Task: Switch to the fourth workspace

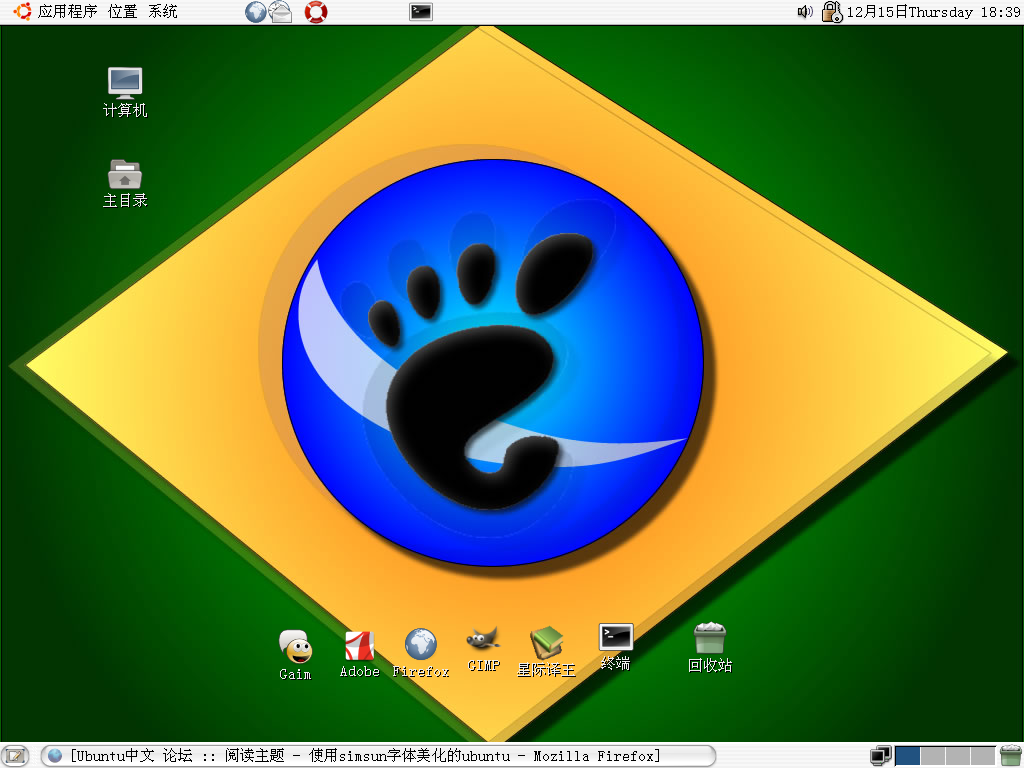Action: click(982, 756)
